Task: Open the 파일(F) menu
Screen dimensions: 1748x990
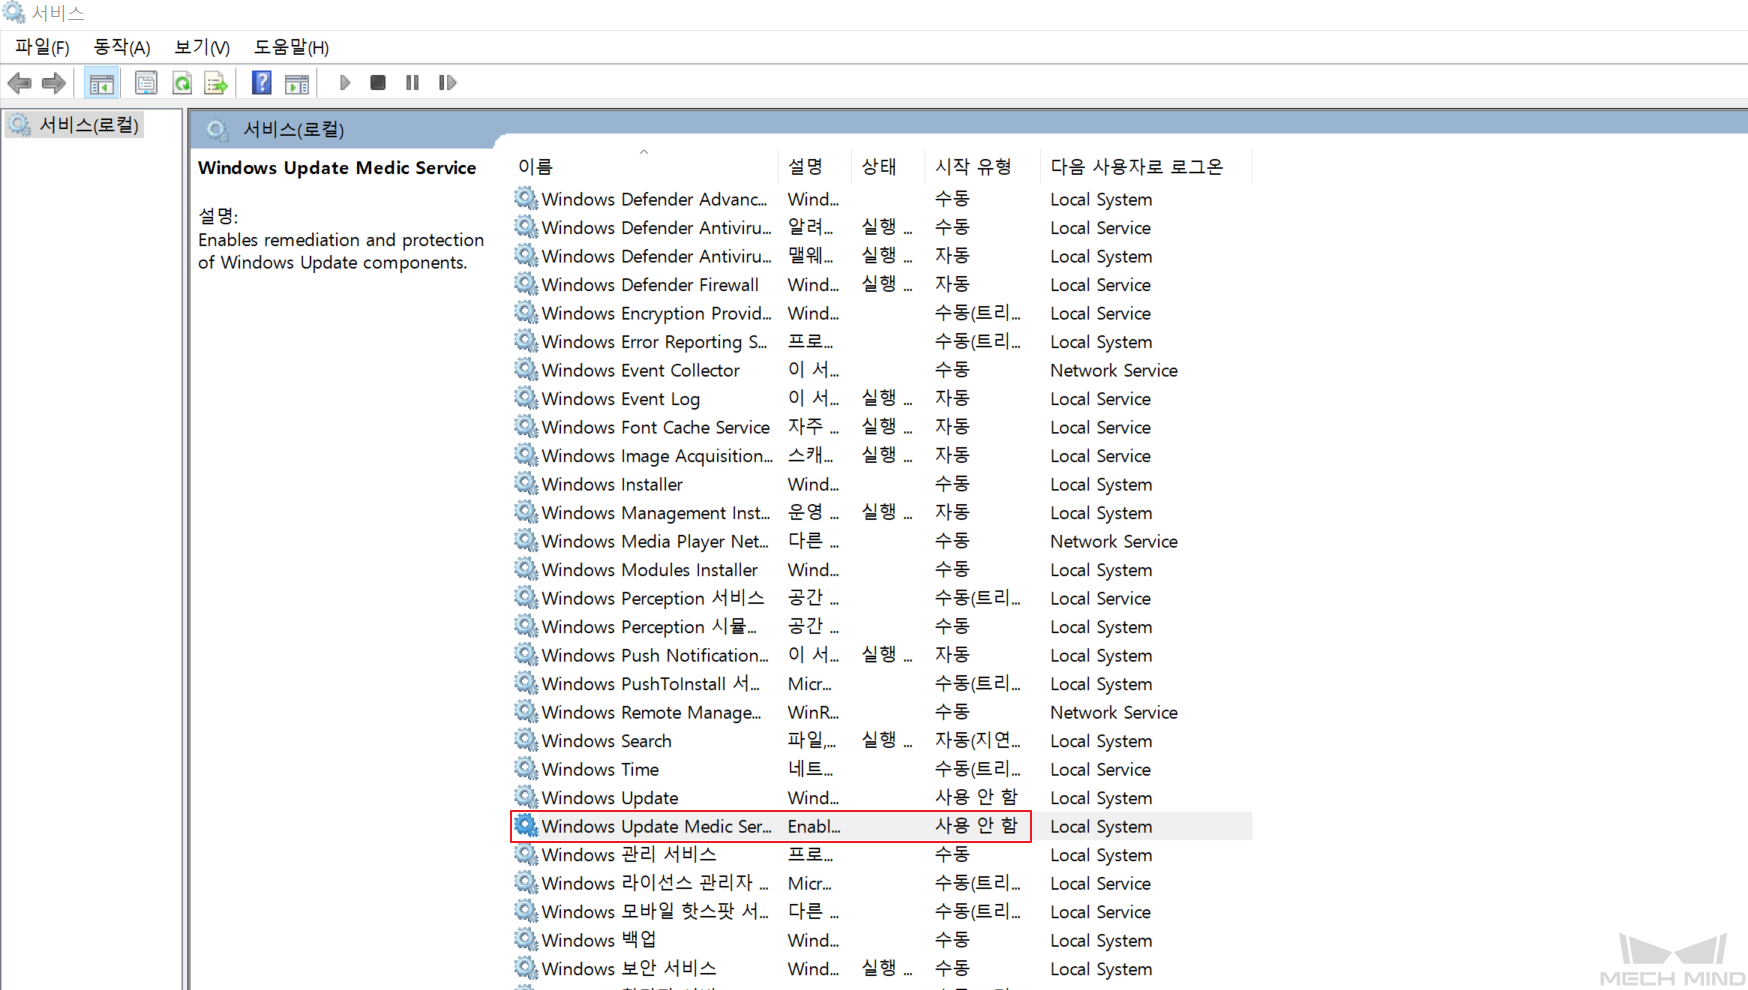Action: click(x=42, y=47)
